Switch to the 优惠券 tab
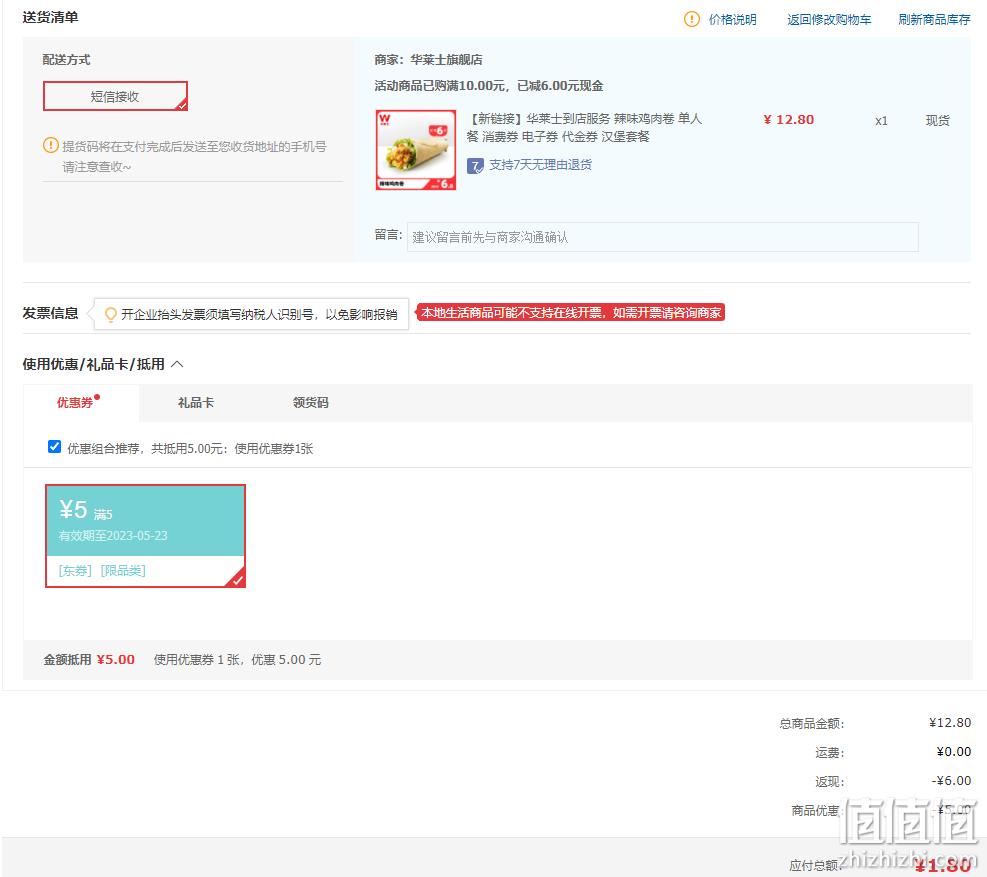Viewport: 987px width, 877px height. click(77, 402)
